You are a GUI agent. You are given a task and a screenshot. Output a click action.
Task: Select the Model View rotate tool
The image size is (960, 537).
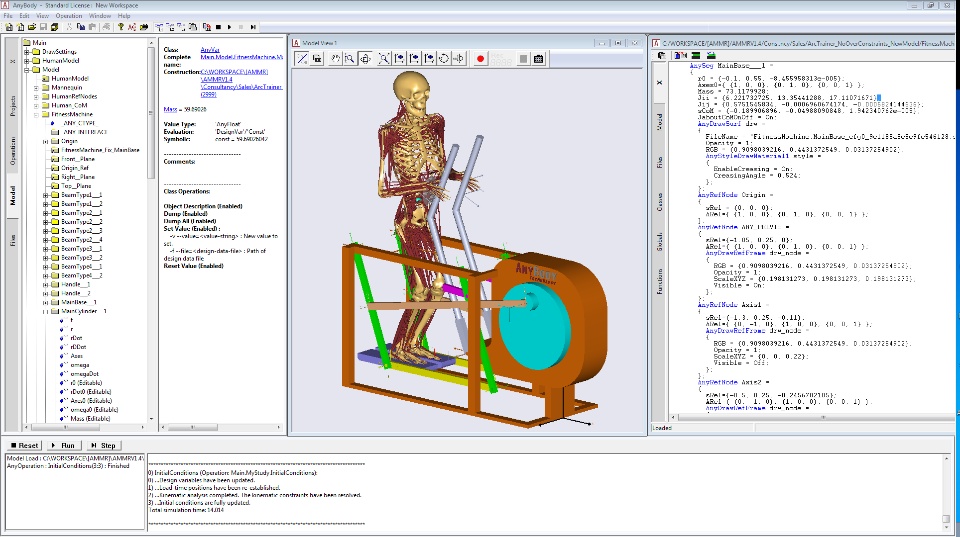(366, 59)
